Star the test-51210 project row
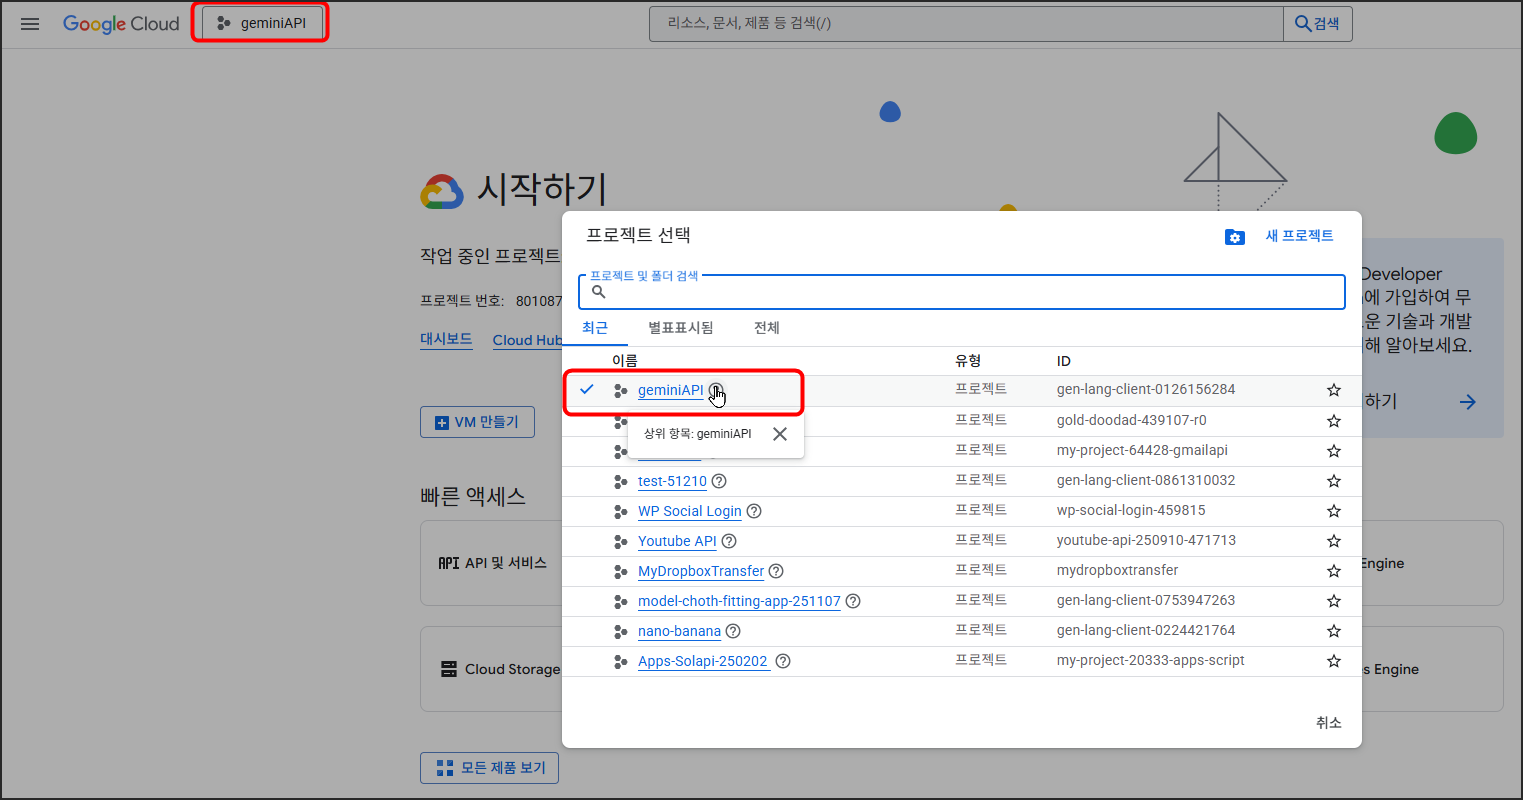 1334,481
